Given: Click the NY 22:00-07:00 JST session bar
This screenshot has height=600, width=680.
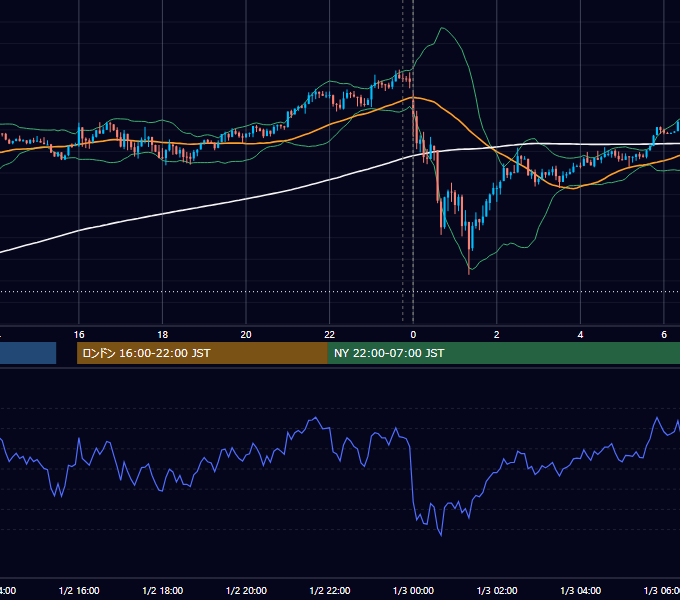Looking at the screenshot, I should point(503,353).
